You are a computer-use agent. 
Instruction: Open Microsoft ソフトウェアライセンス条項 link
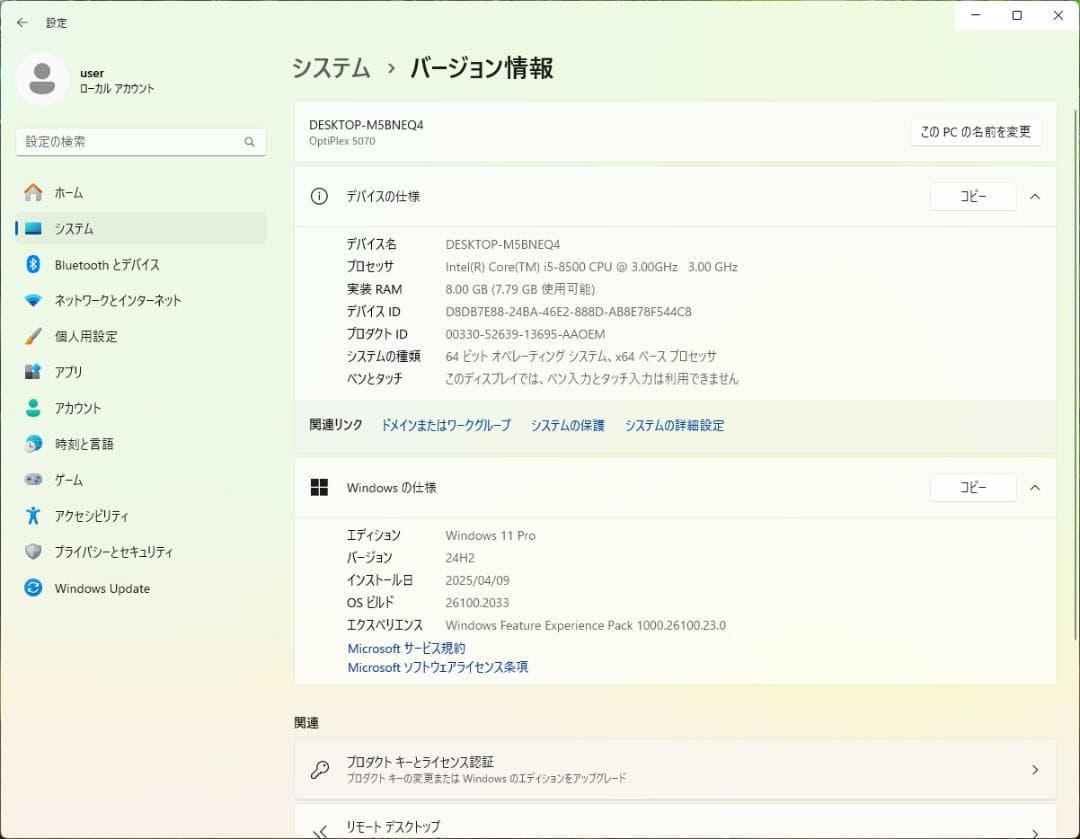(437, 667)
